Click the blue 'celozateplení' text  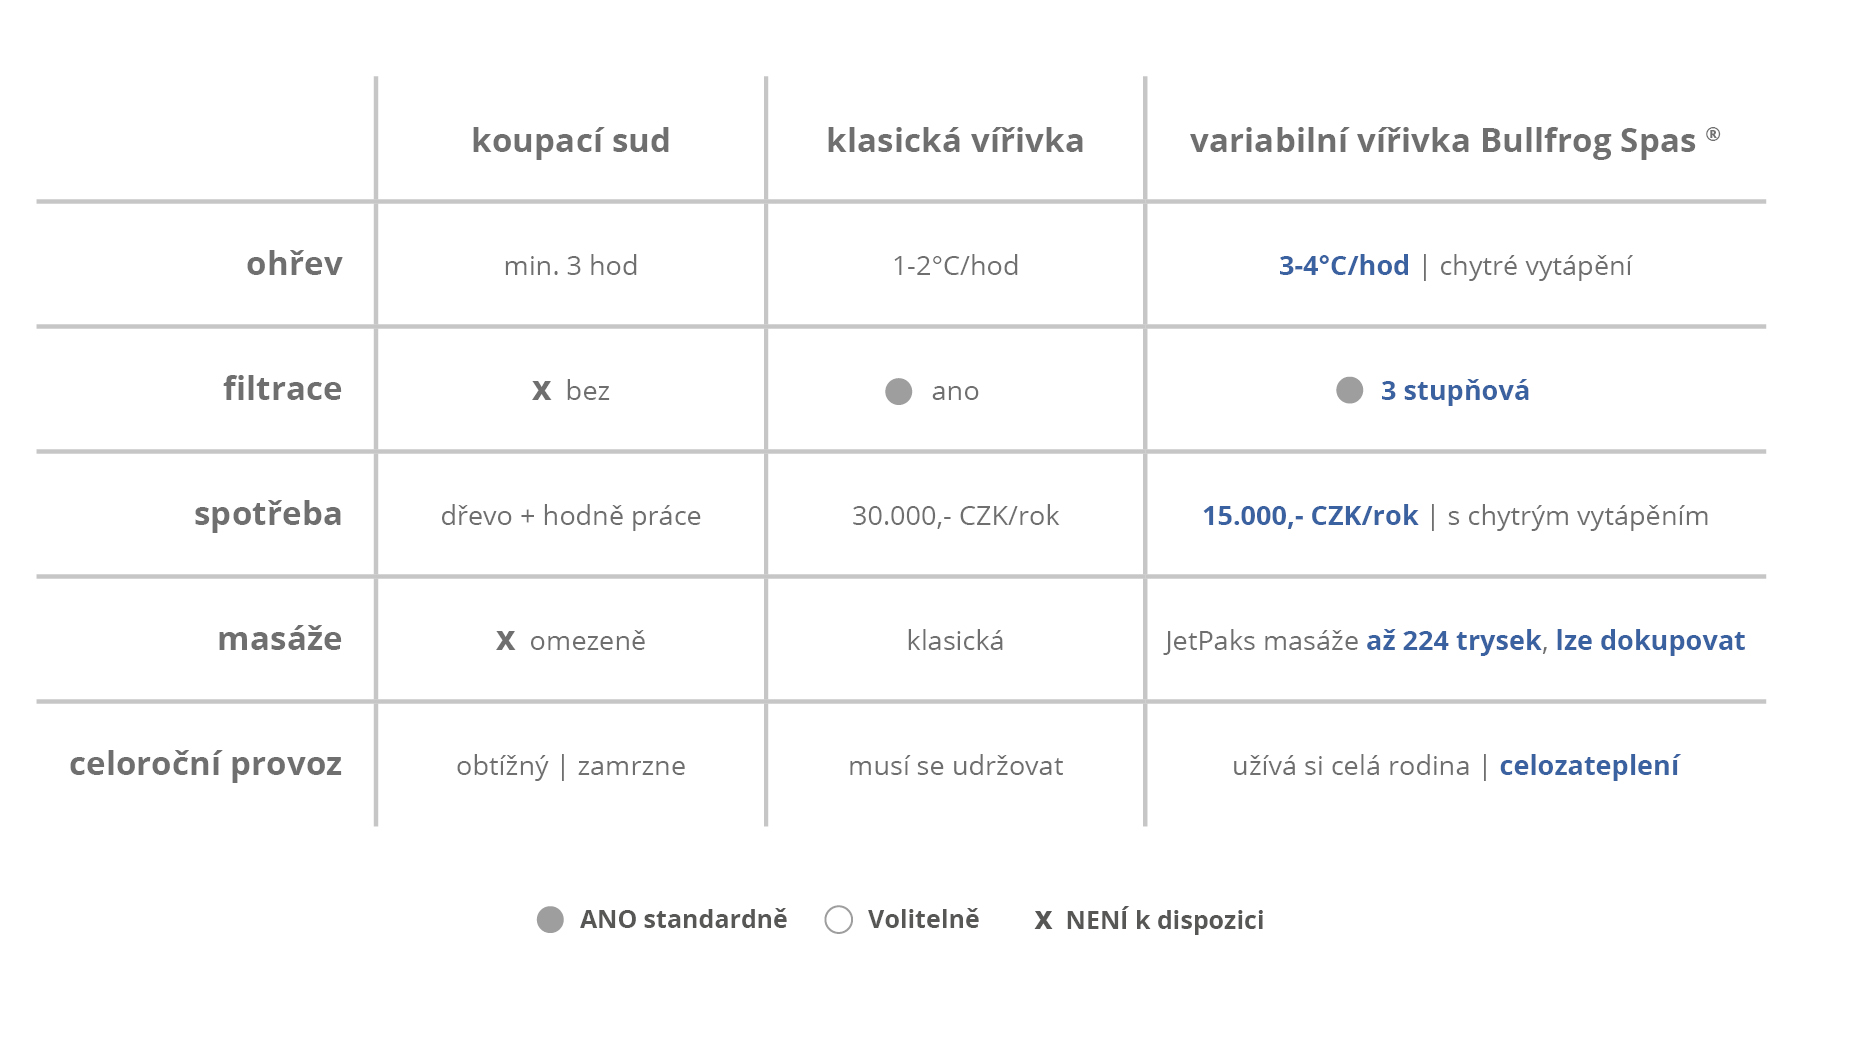coord(1588,766)
